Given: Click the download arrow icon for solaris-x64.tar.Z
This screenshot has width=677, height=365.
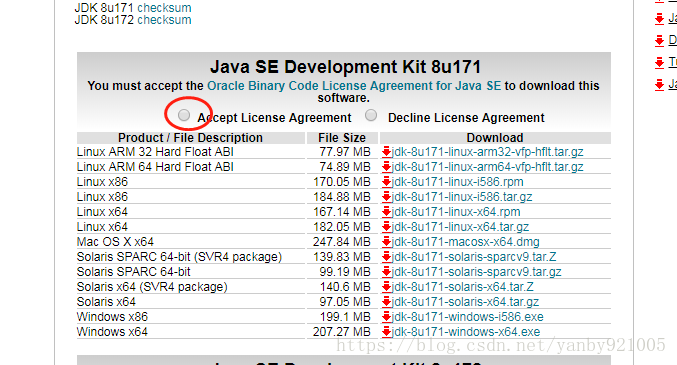Looking at the screenshot, I should 386,287.
